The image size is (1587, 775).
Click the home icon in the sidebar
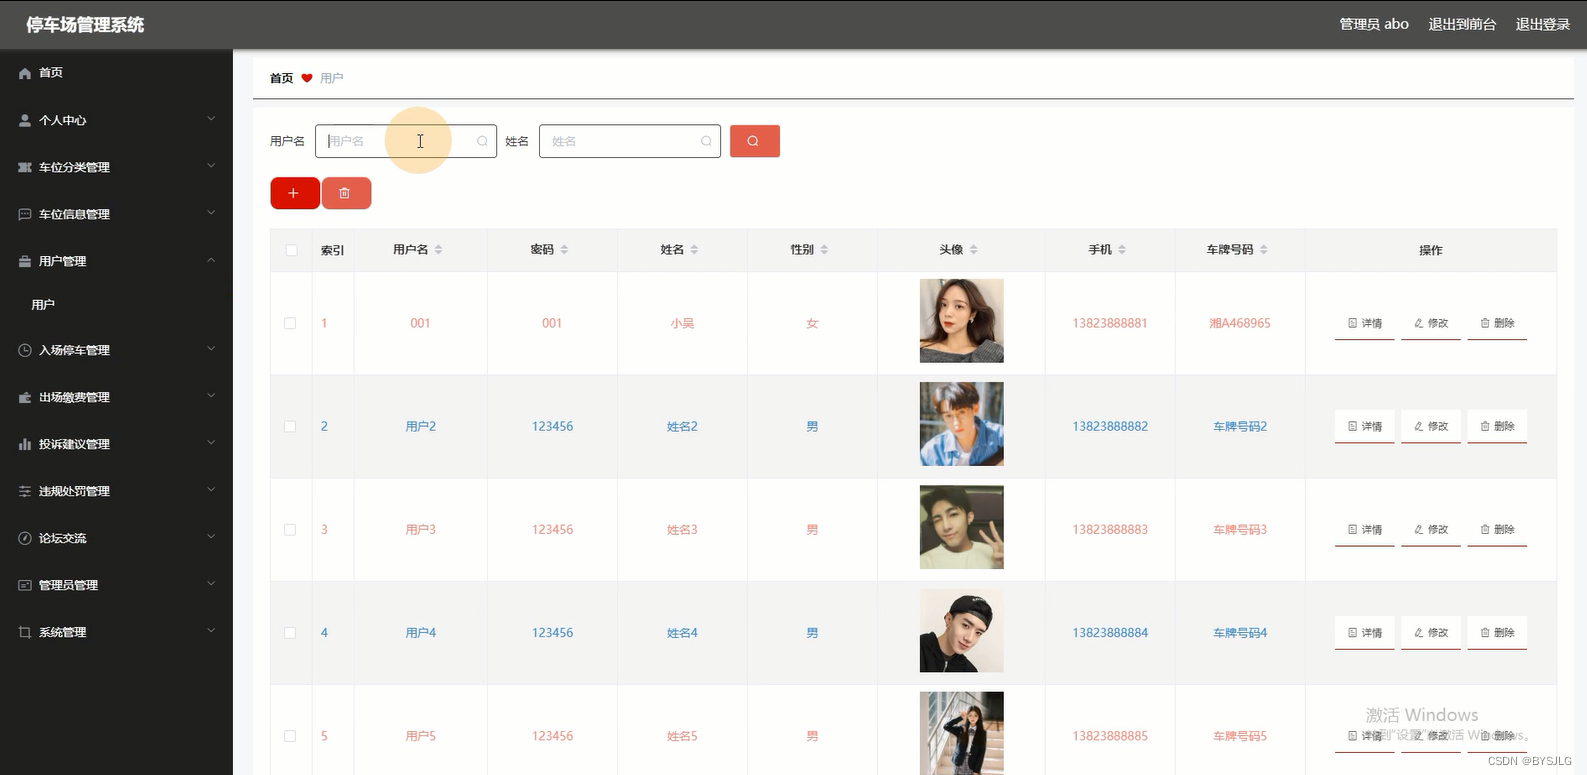tap(25, 73)
